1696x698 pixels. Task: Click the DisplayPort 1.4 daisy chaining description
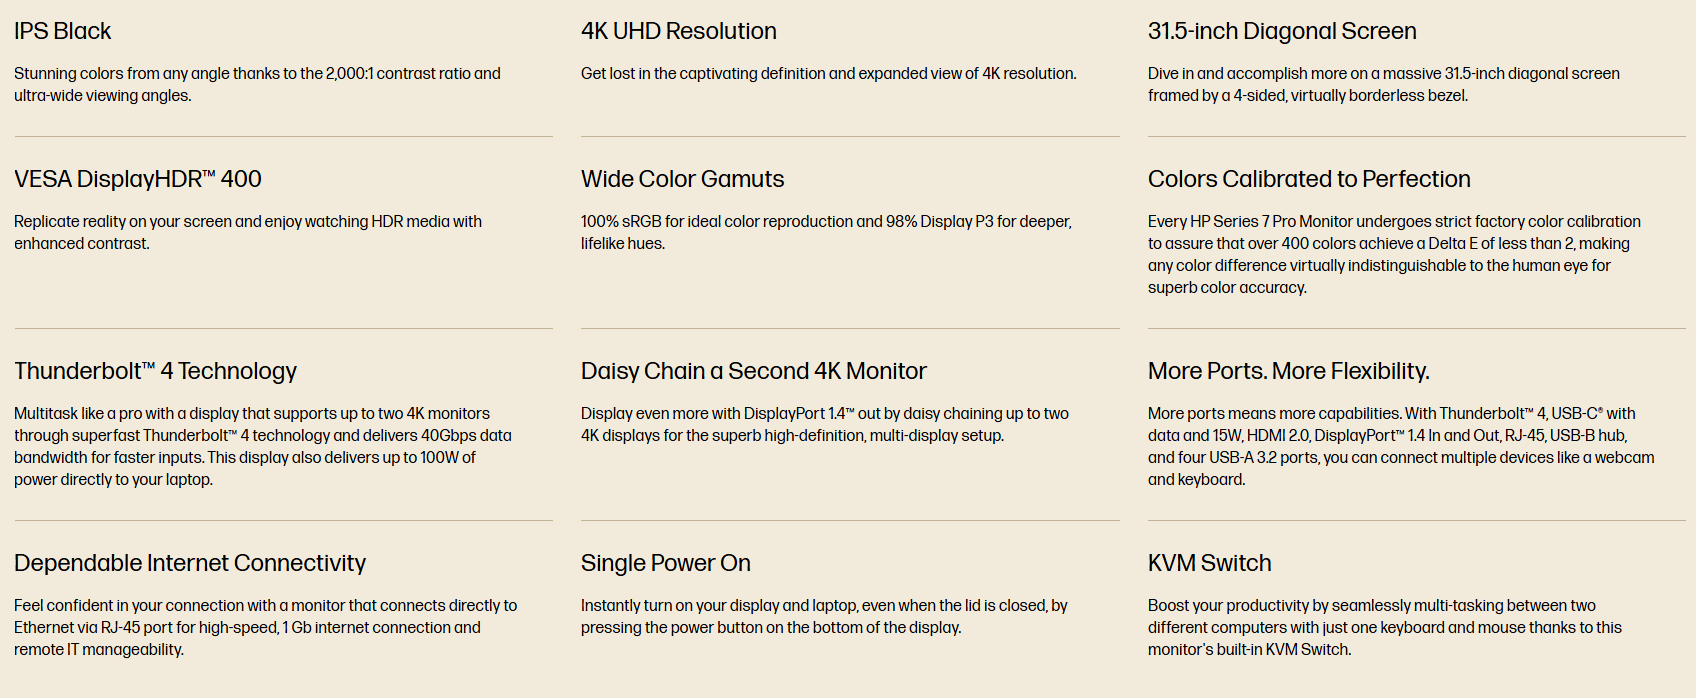(x=824, y=424)
